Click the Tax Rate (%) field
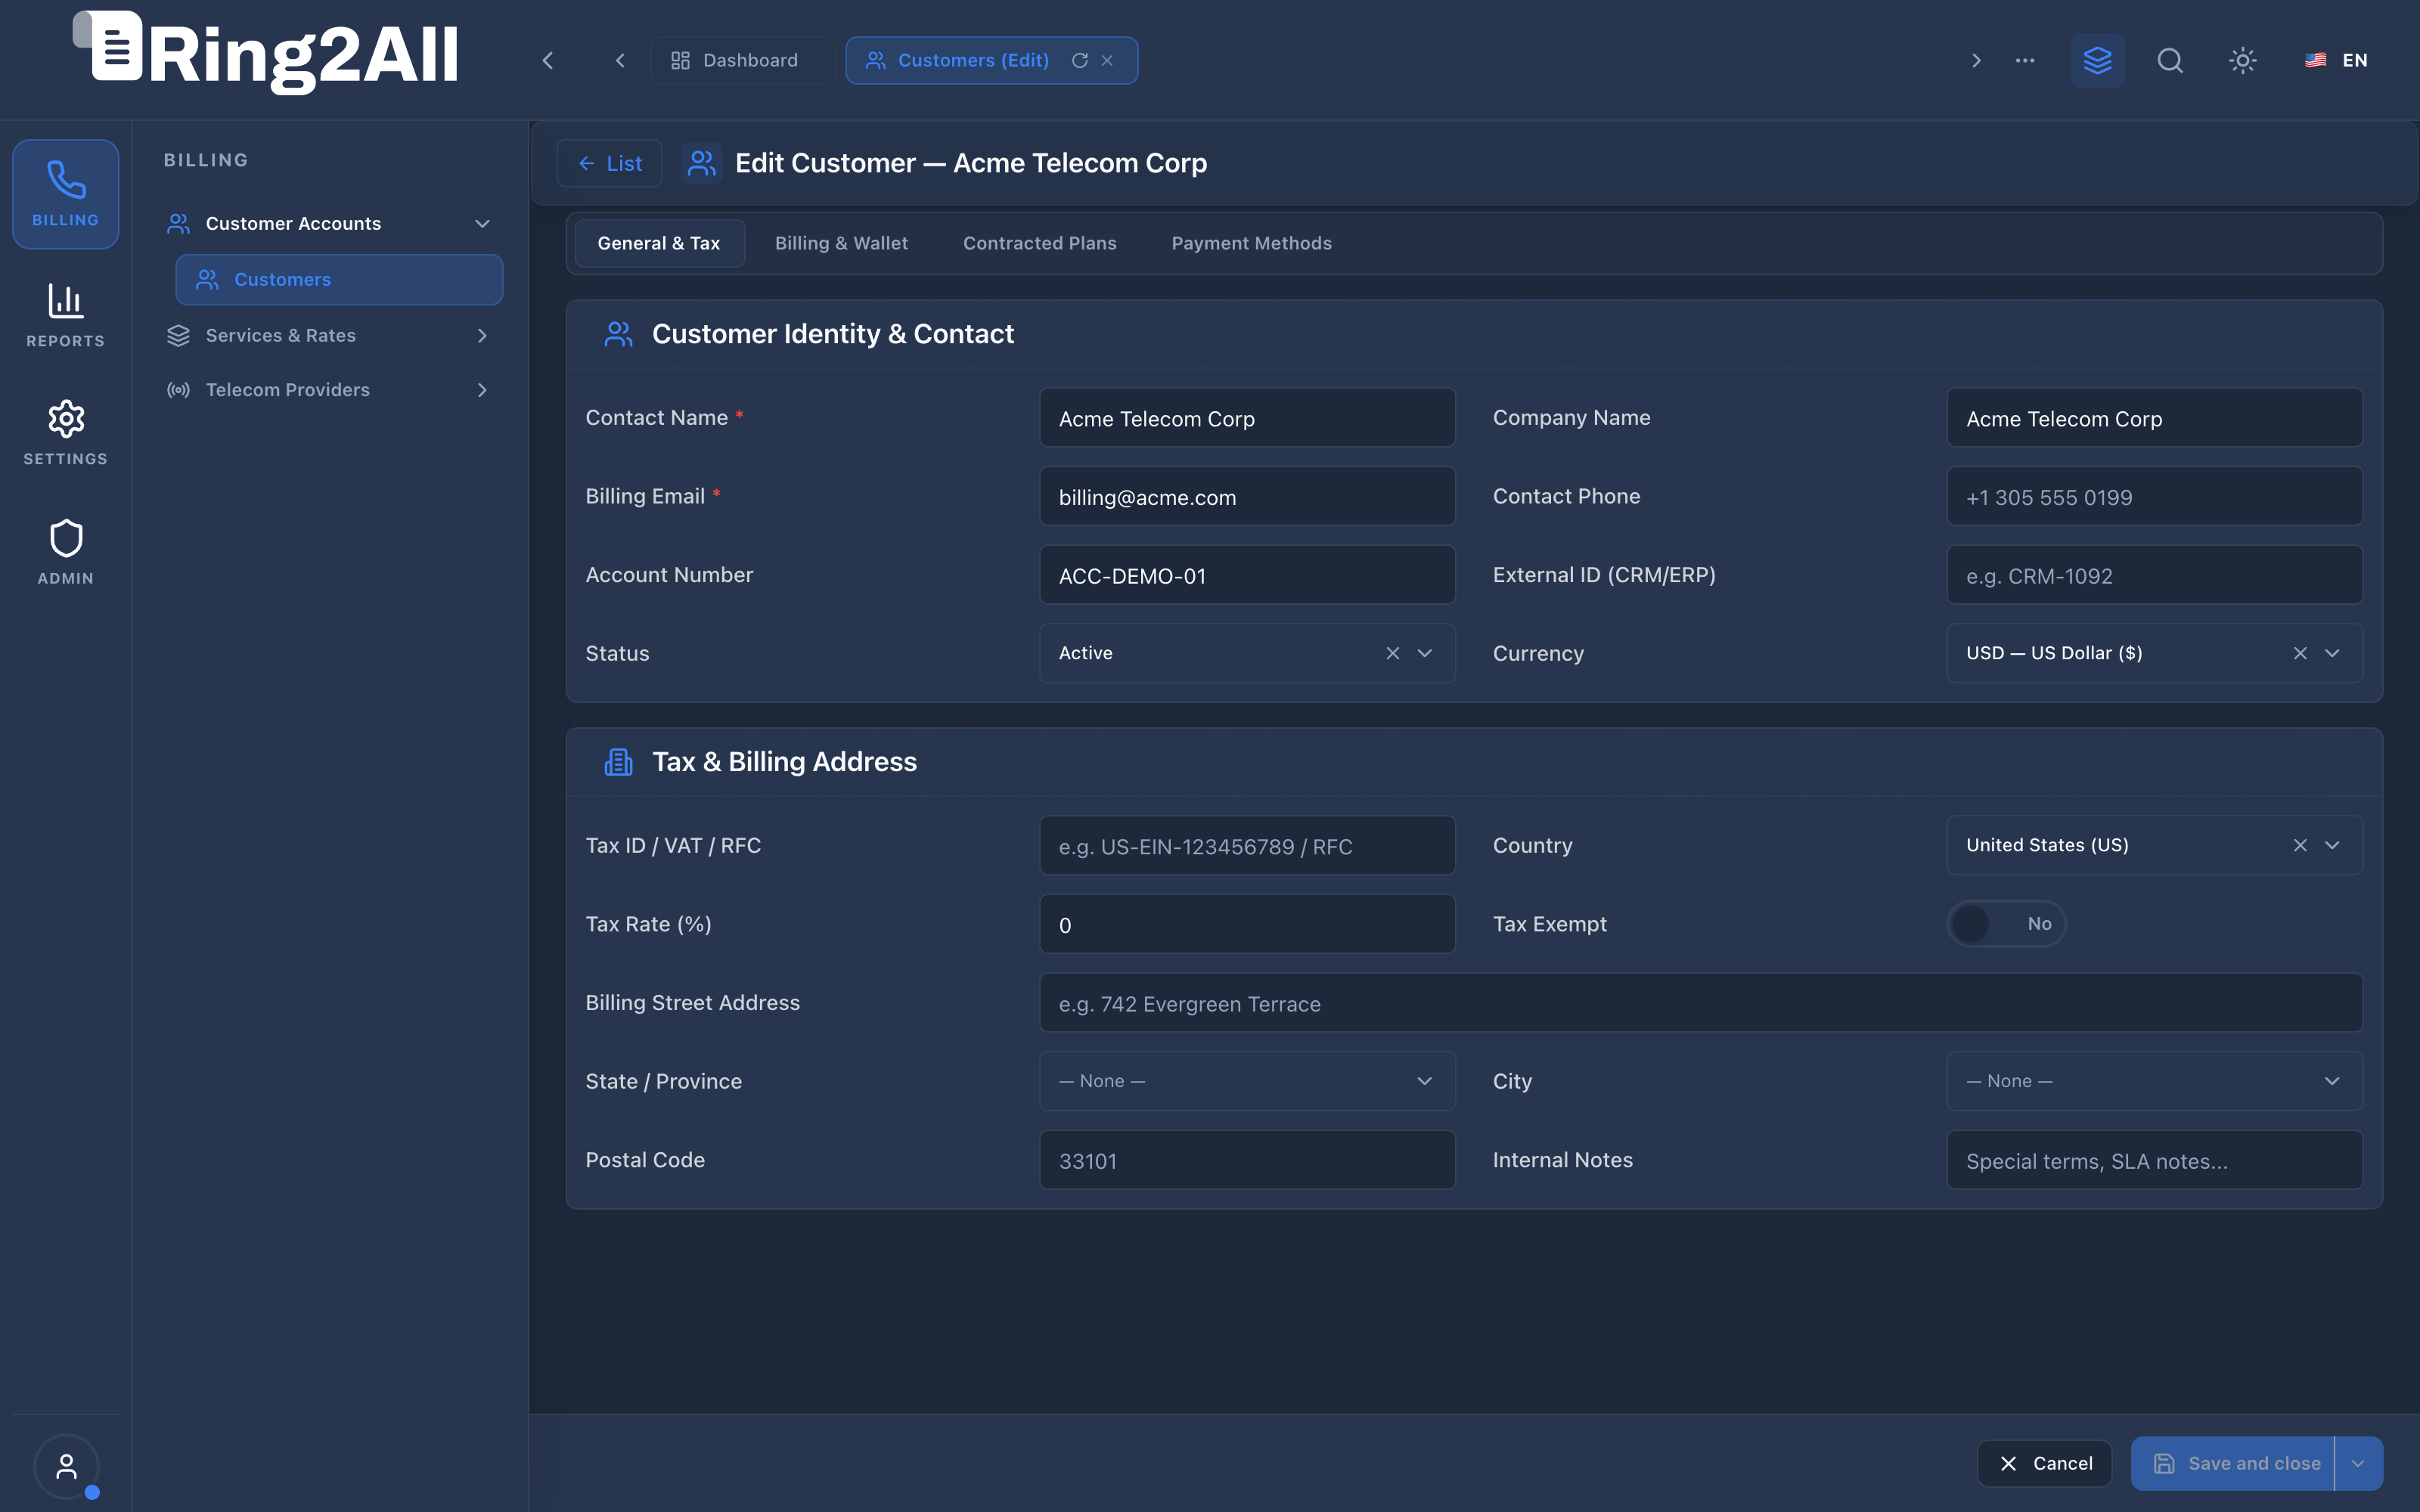Viewport: 2420px width, 1512px height. [x=1247, y=924]
